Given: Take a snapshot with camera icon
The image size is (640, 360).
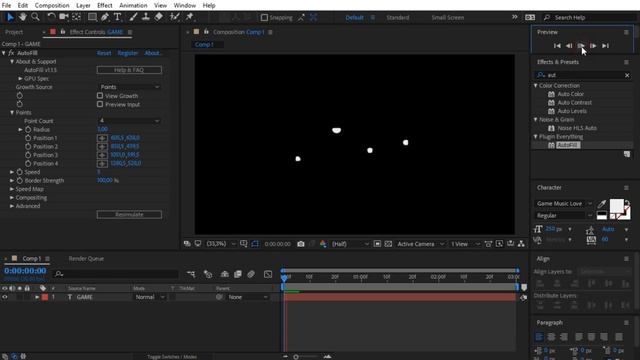Looking at the screenshot, I should click(301, 244).
